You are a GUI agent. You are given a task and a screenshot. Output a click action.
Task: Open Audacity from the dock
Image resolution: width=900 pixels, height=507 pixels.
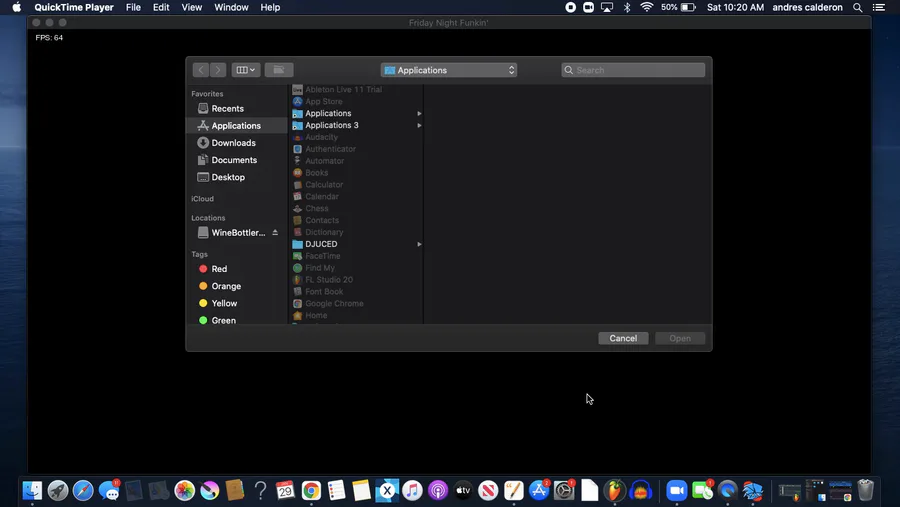[641, 490]
